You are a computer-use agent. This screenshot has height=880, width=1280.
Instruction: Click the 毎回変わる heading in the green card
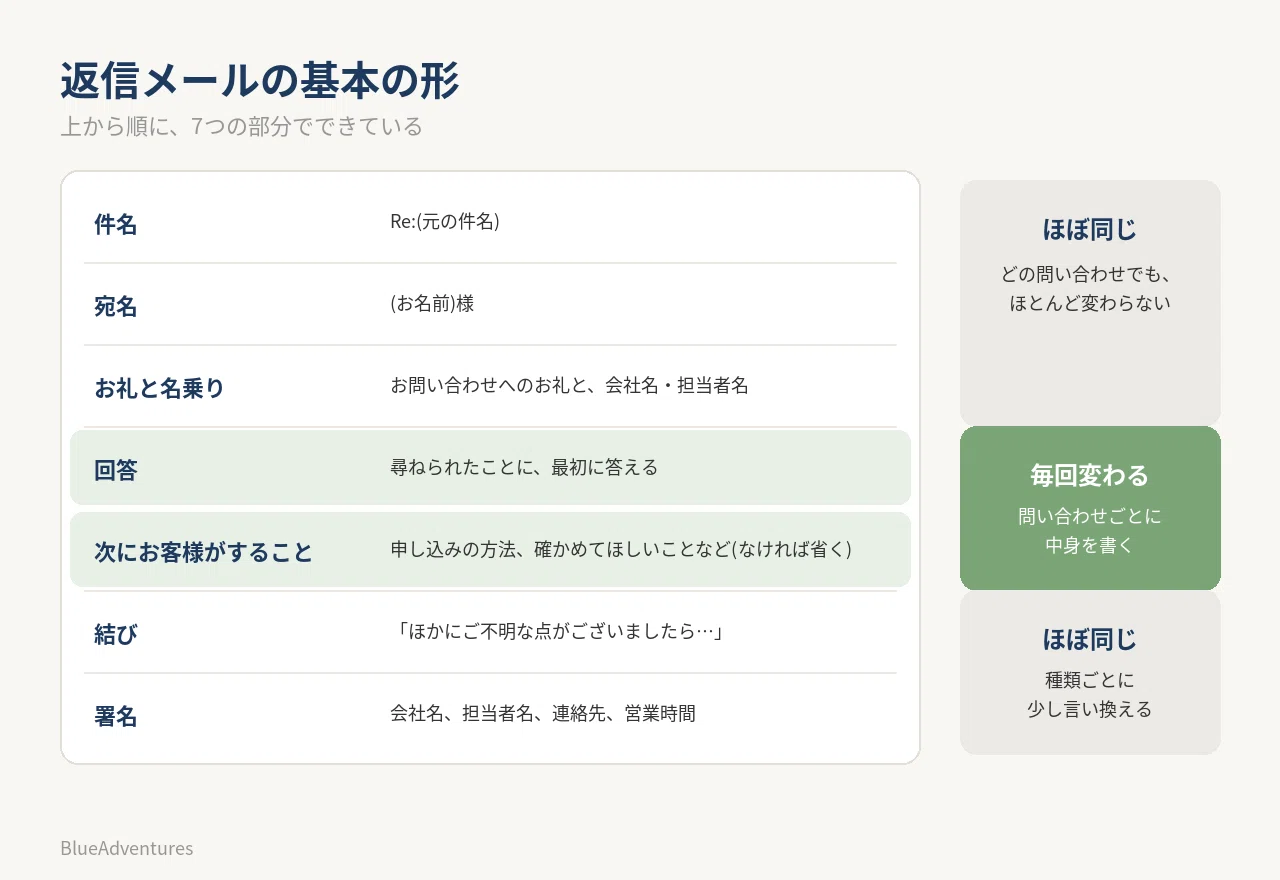coord(1090,475)
